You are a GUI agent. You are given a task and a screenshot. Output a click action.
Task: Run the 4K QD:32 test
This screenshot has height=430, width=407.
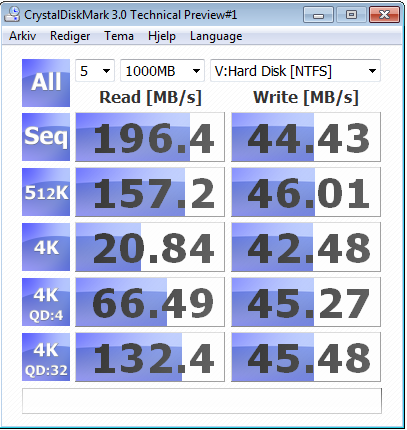tap(46, 357)
